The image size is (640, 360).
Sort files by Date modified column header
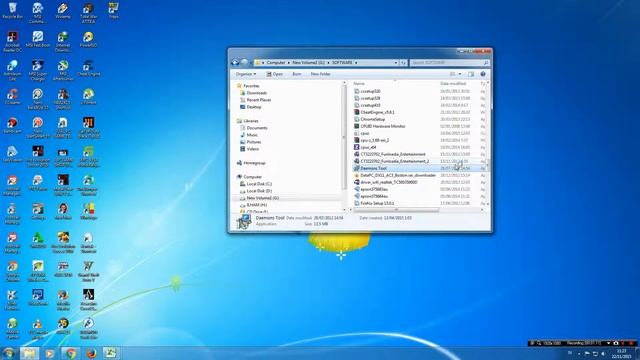coord(453,84)
